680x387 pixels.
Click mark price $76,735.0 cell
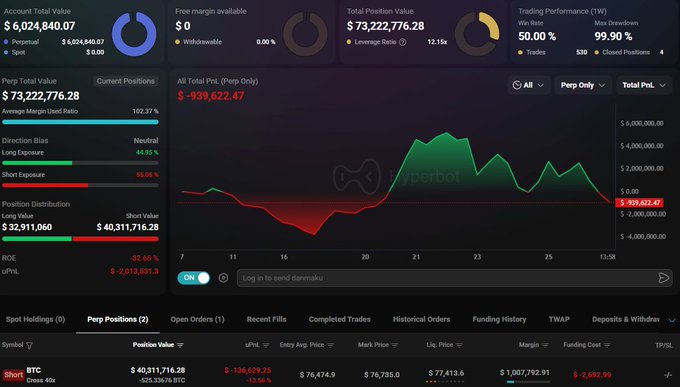382,374
